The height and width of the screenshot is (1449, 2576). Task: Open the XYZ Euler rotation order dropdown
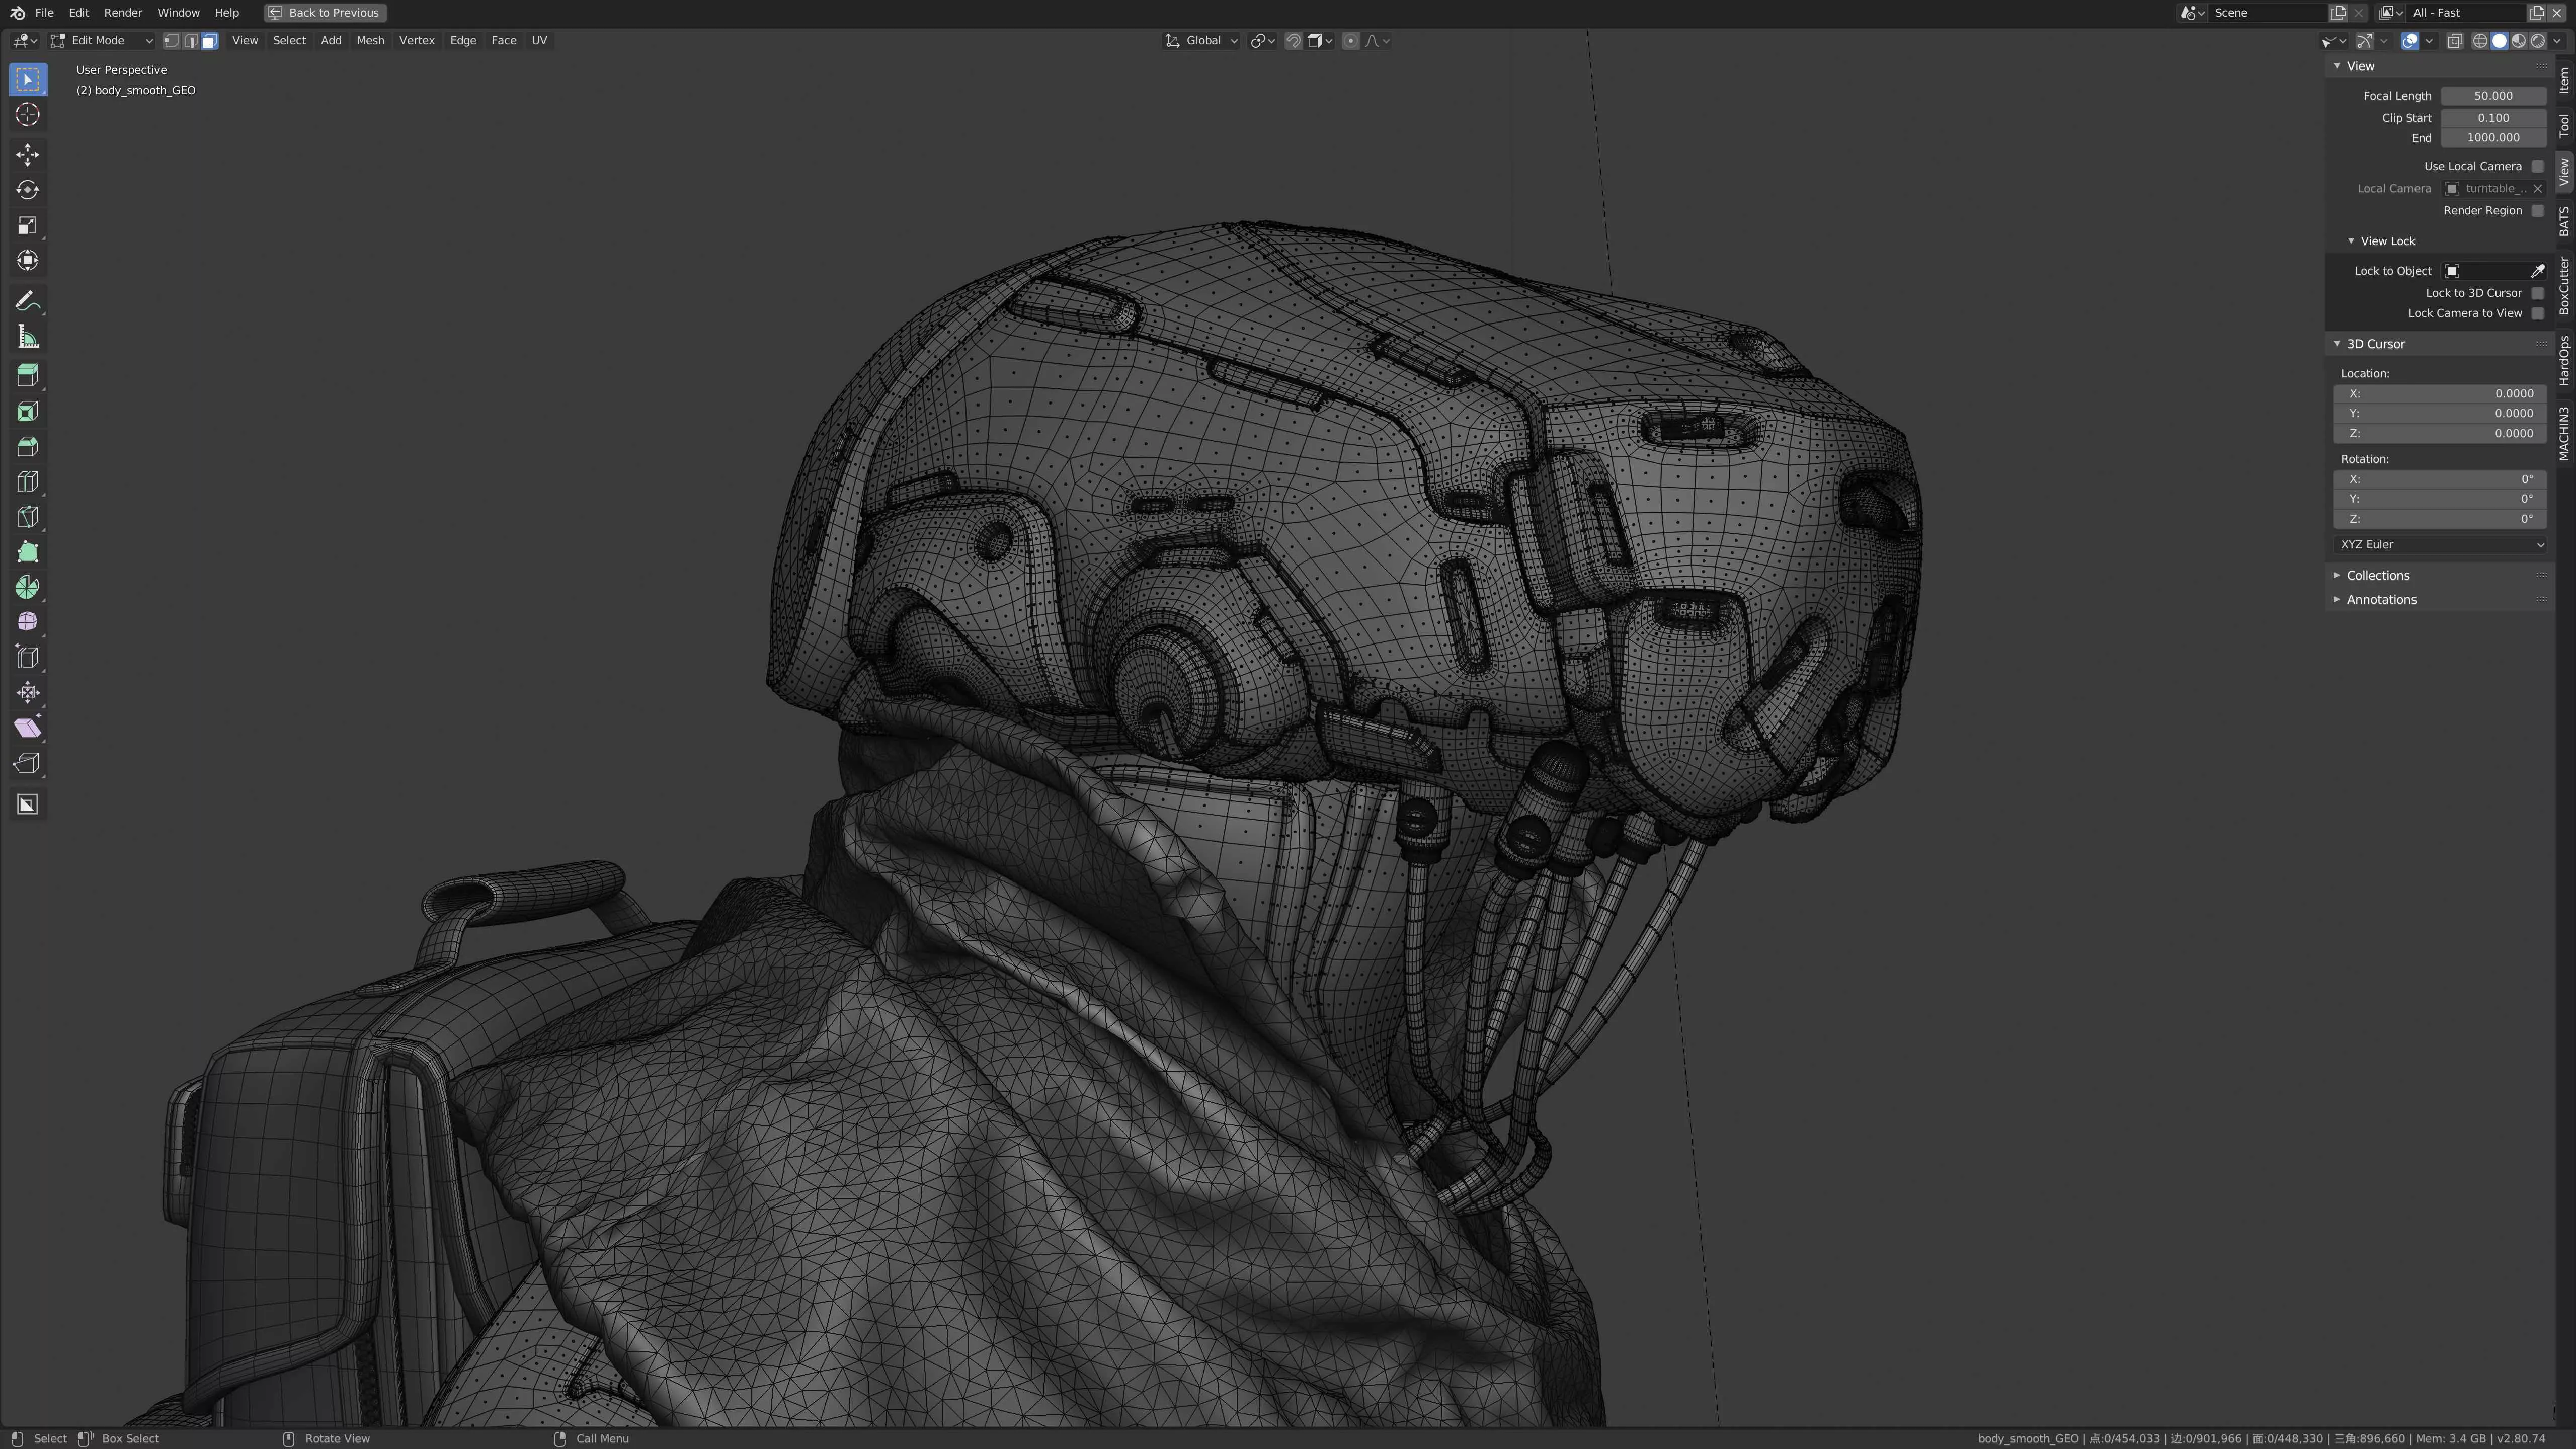click(x=2440, y=544)
